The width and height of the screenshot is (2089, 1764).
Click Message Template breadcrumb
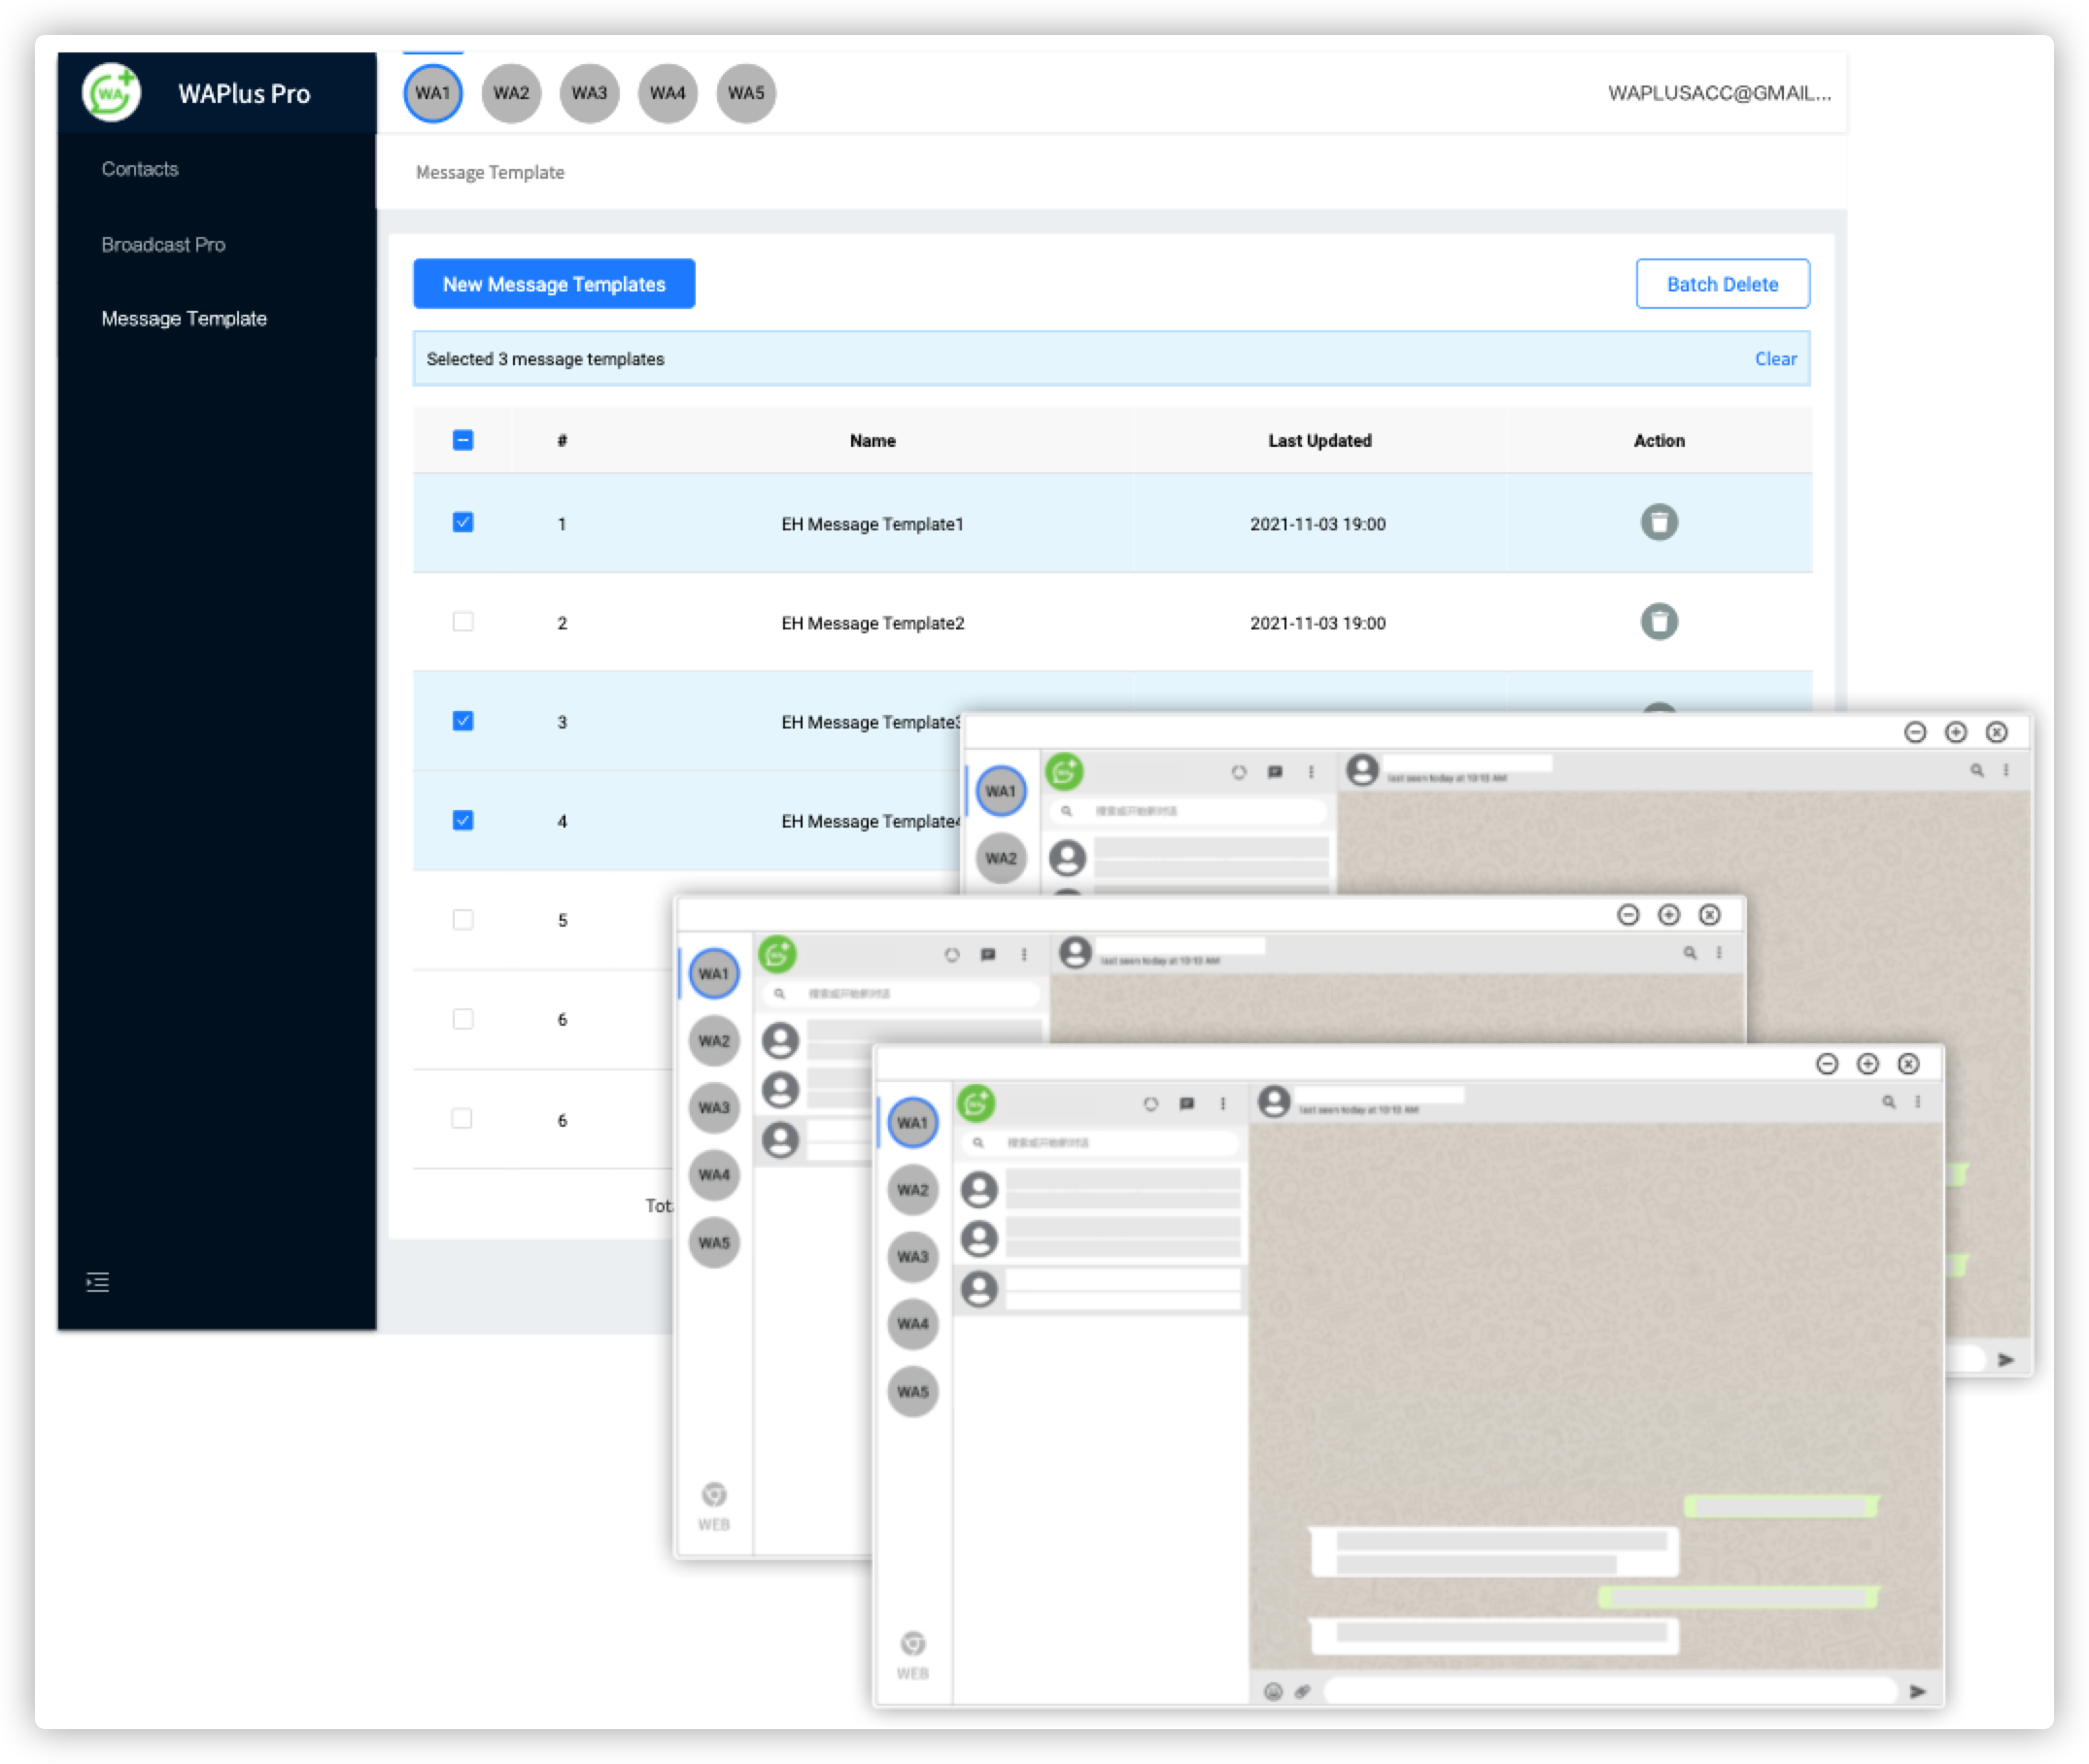pos(490,172)
